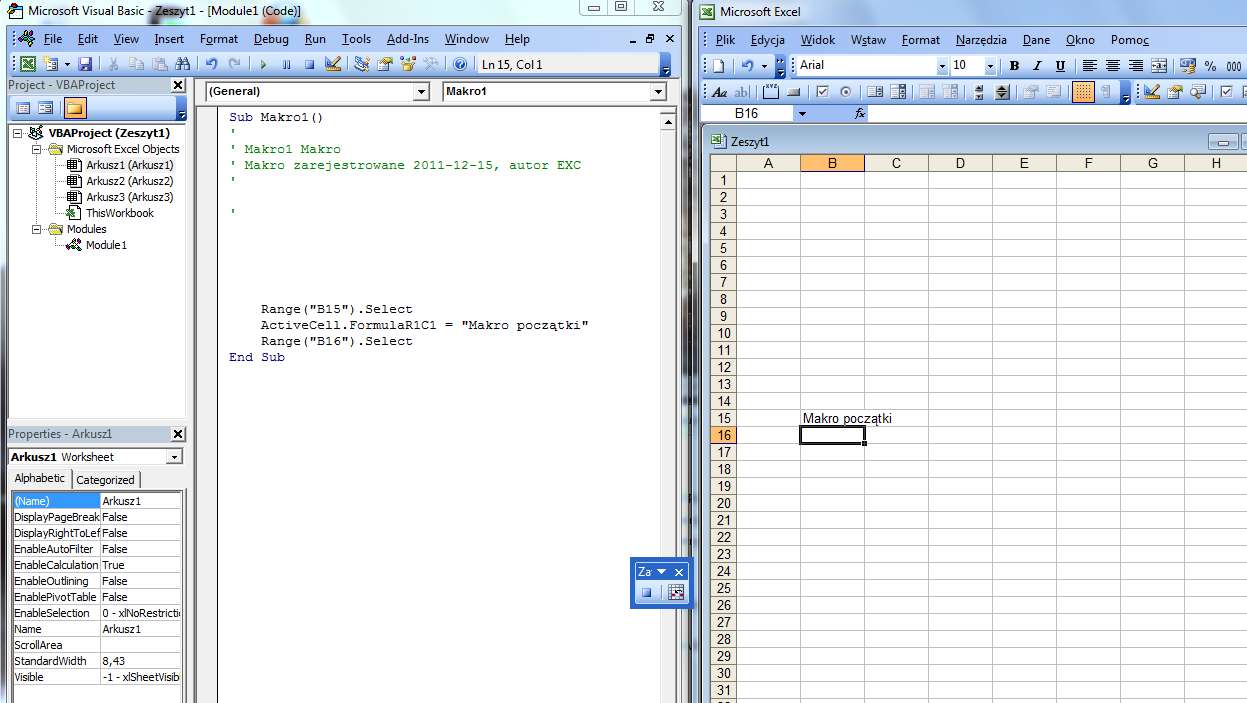Open the procedure dropdown showing Makro1
The width and height of the screenshot is (1247, 703).
tap(658, 91)
